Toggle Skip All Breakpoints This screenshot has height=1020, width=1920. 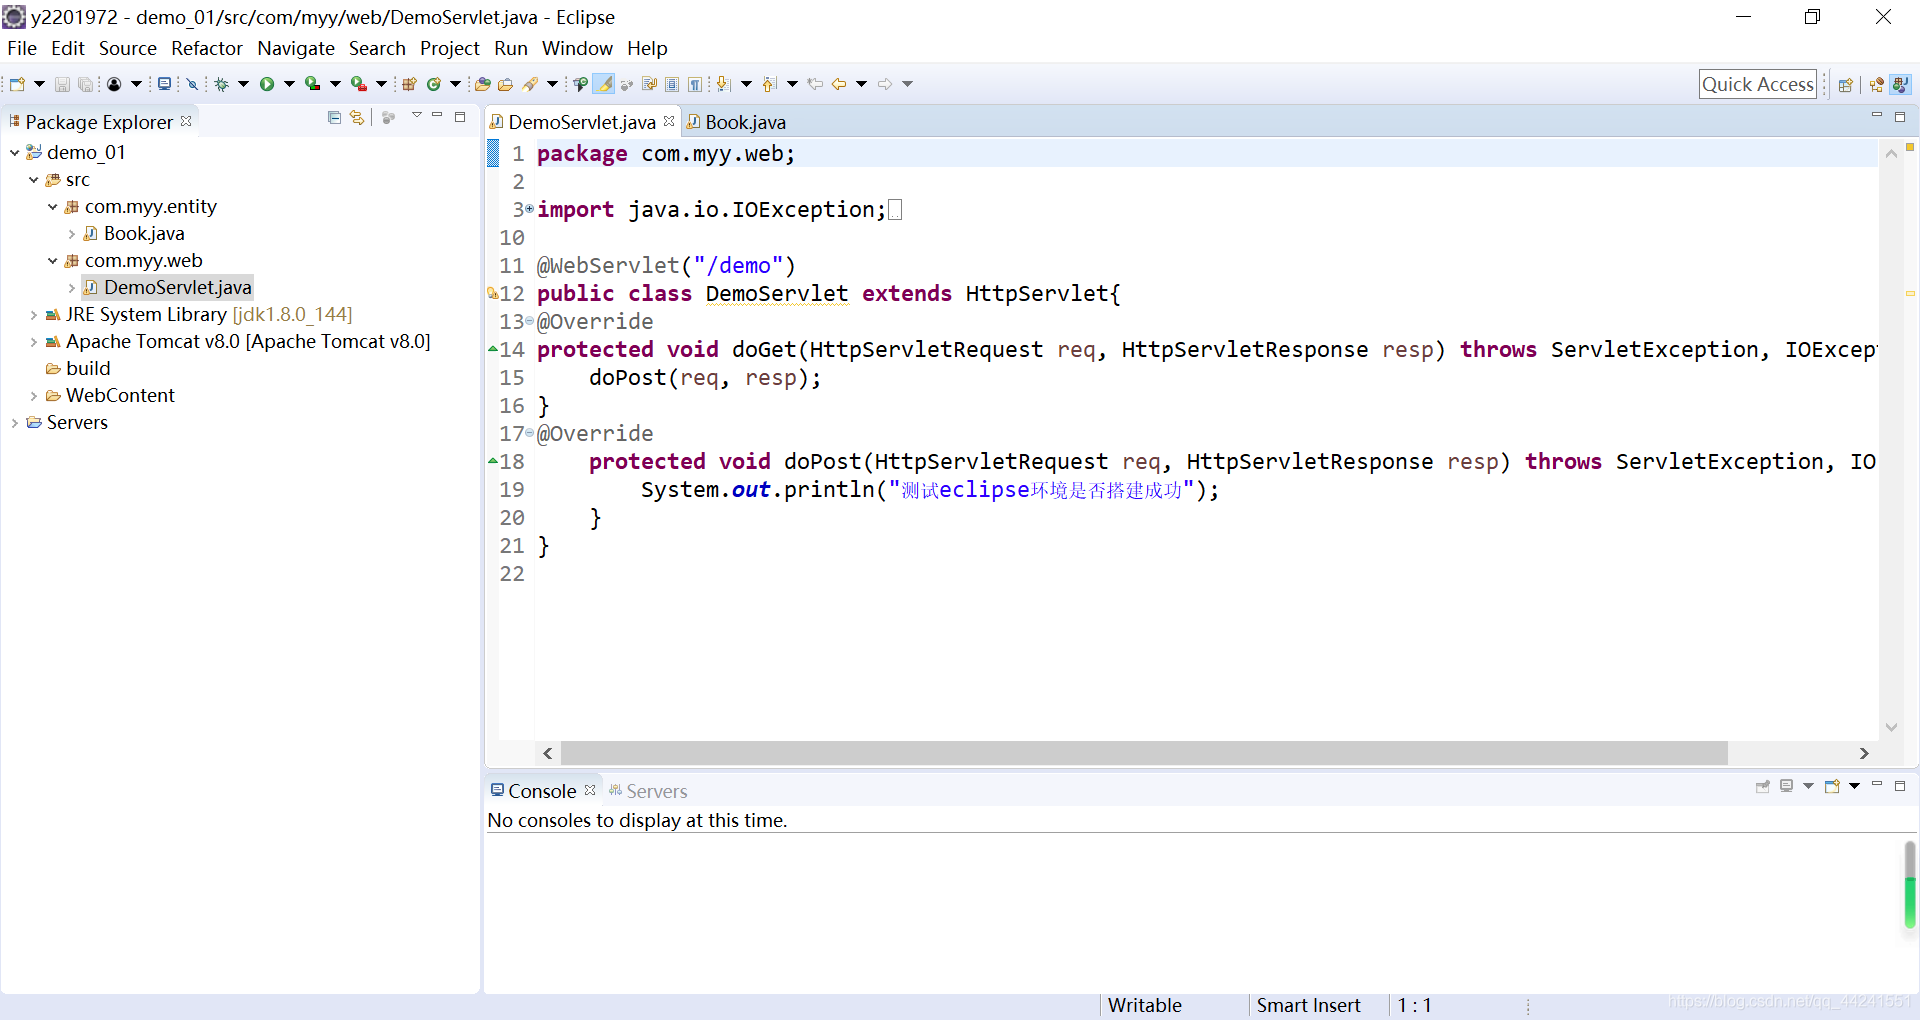tap(193, 84)
